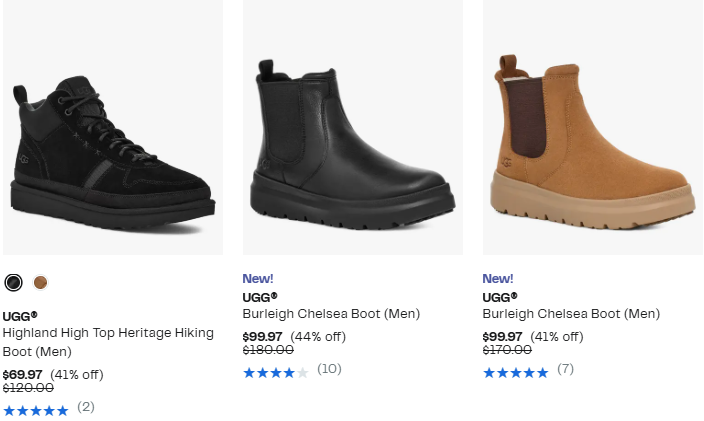Click the $69.97 sale price
Viewport: 704px width, 421px height.
coord(22,375)
